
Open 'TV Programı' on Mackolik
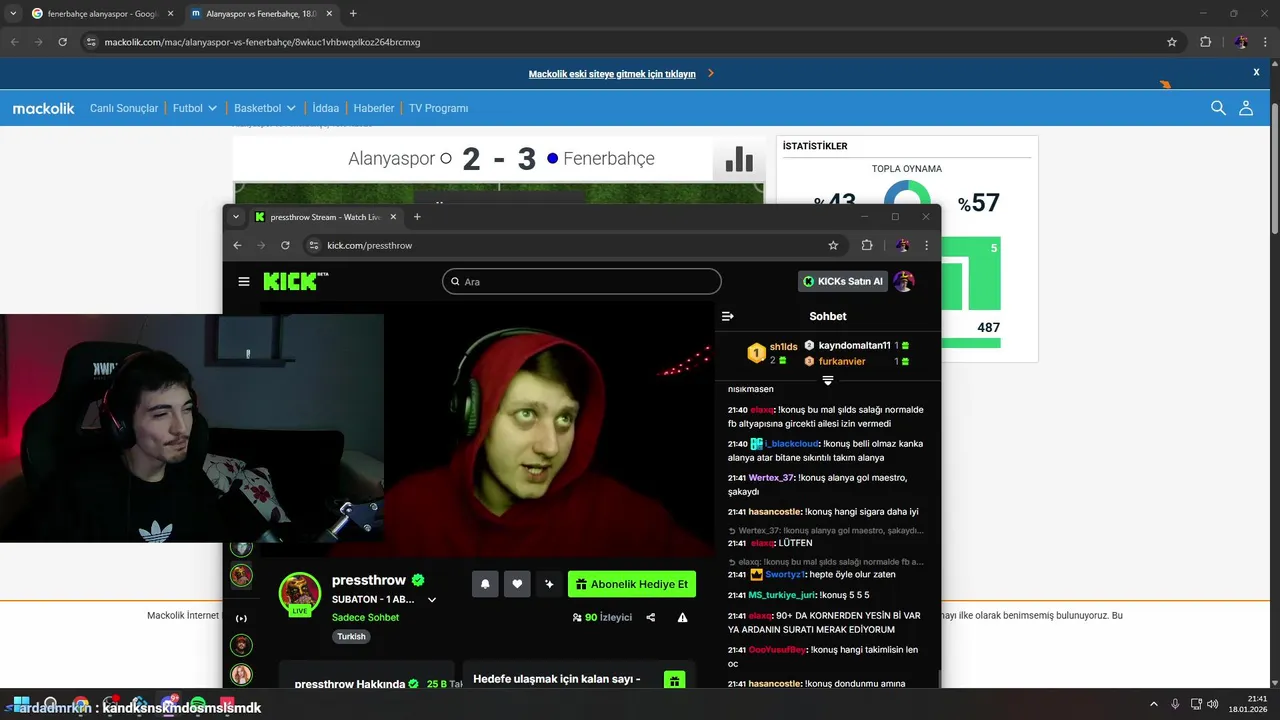tap(438, 108)
